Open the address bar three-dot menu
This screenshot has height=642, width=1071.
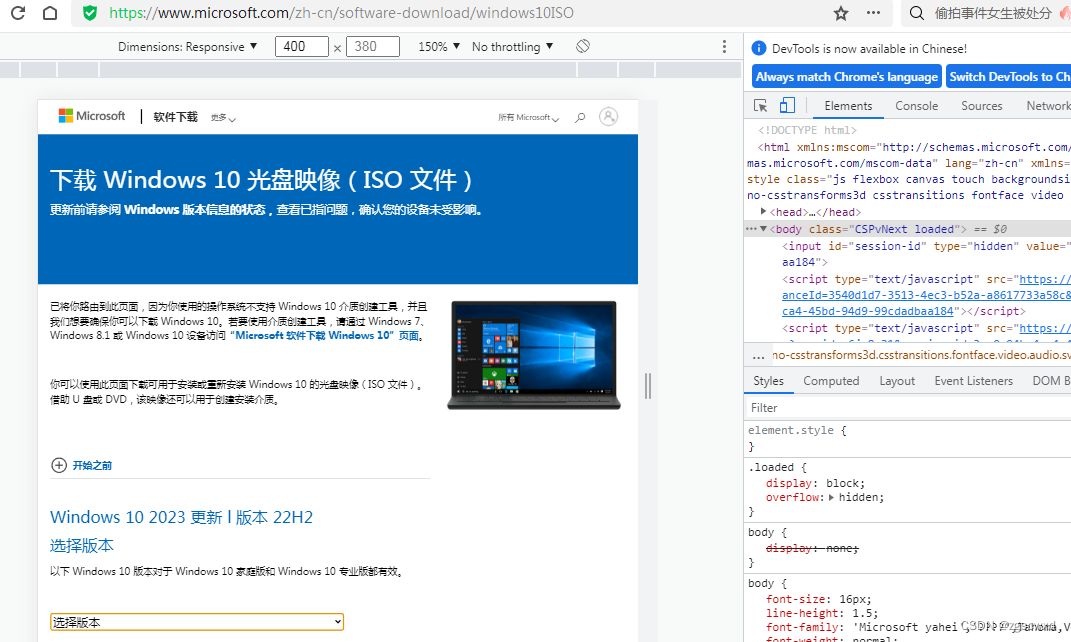[x=873, y=12]
